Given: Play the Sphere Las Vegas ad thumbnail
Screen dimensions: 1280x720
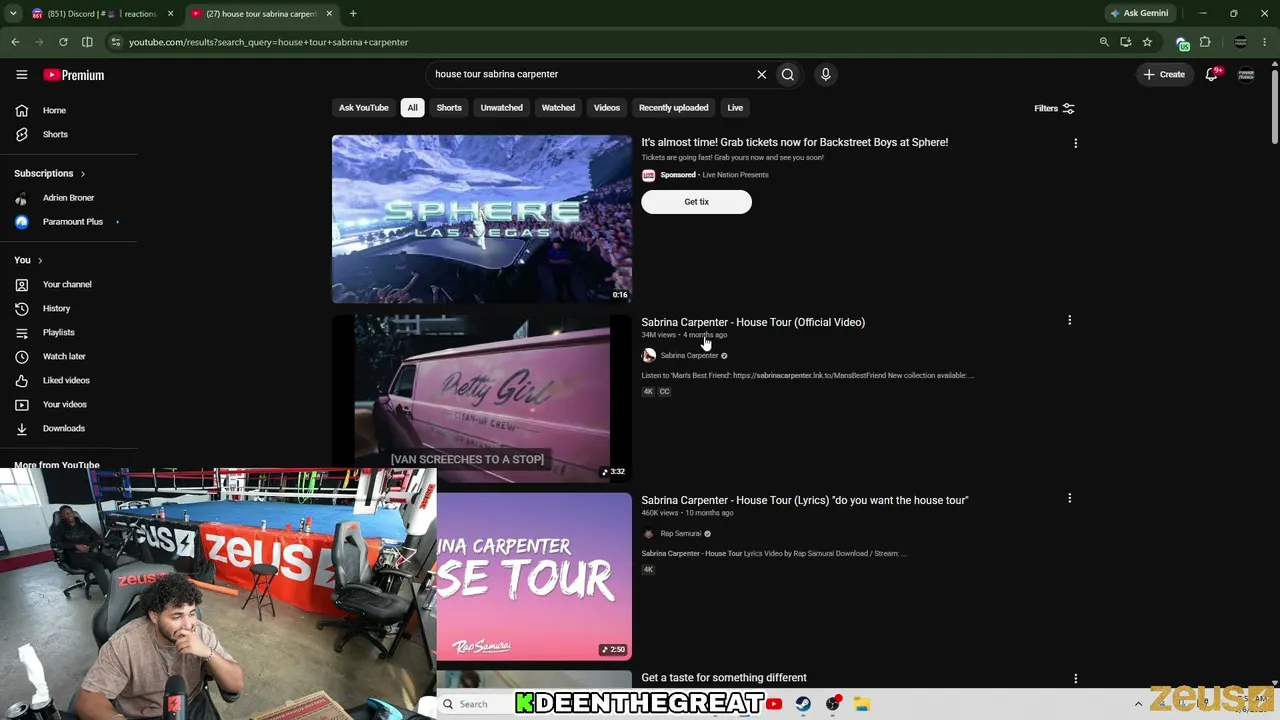Looking at the screenshot, I should pos(482,219).
